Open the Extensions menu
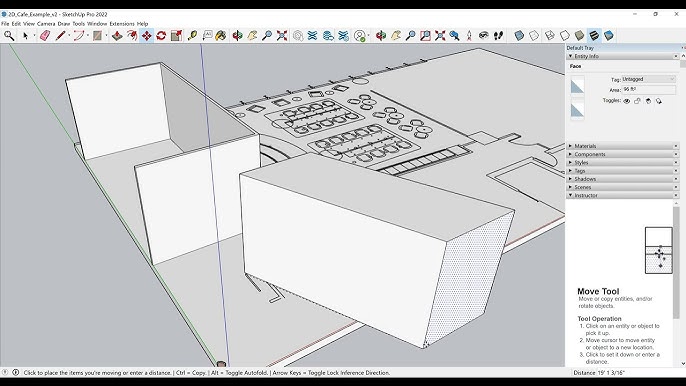686x386 pixels. click(x=122, y=24)
